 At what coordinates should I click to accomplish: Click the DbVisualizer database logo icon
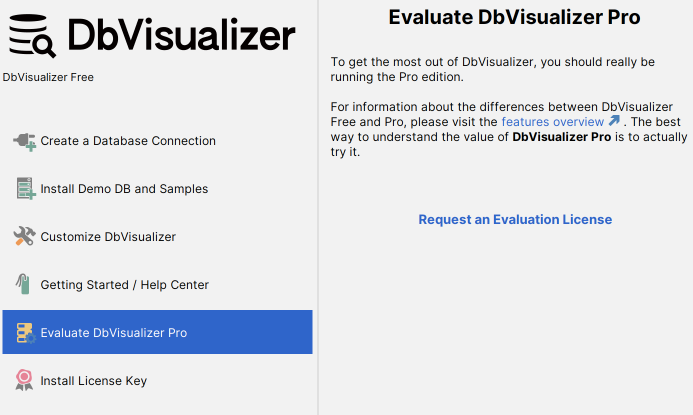click(x=33, y=37)
